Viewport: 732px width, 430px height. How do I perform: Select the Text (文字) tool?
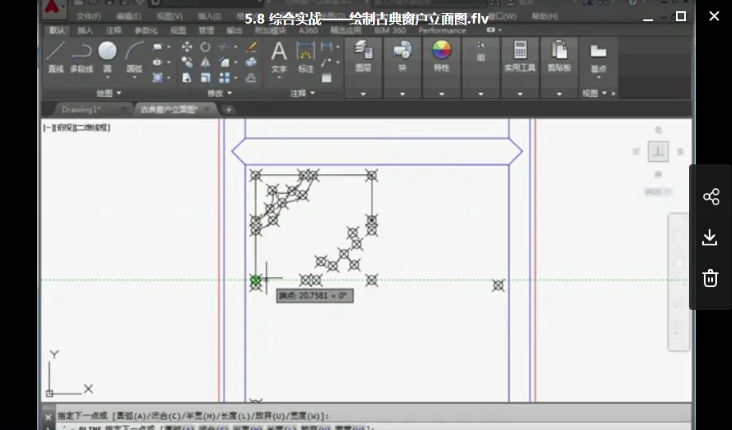coord(279,56)
